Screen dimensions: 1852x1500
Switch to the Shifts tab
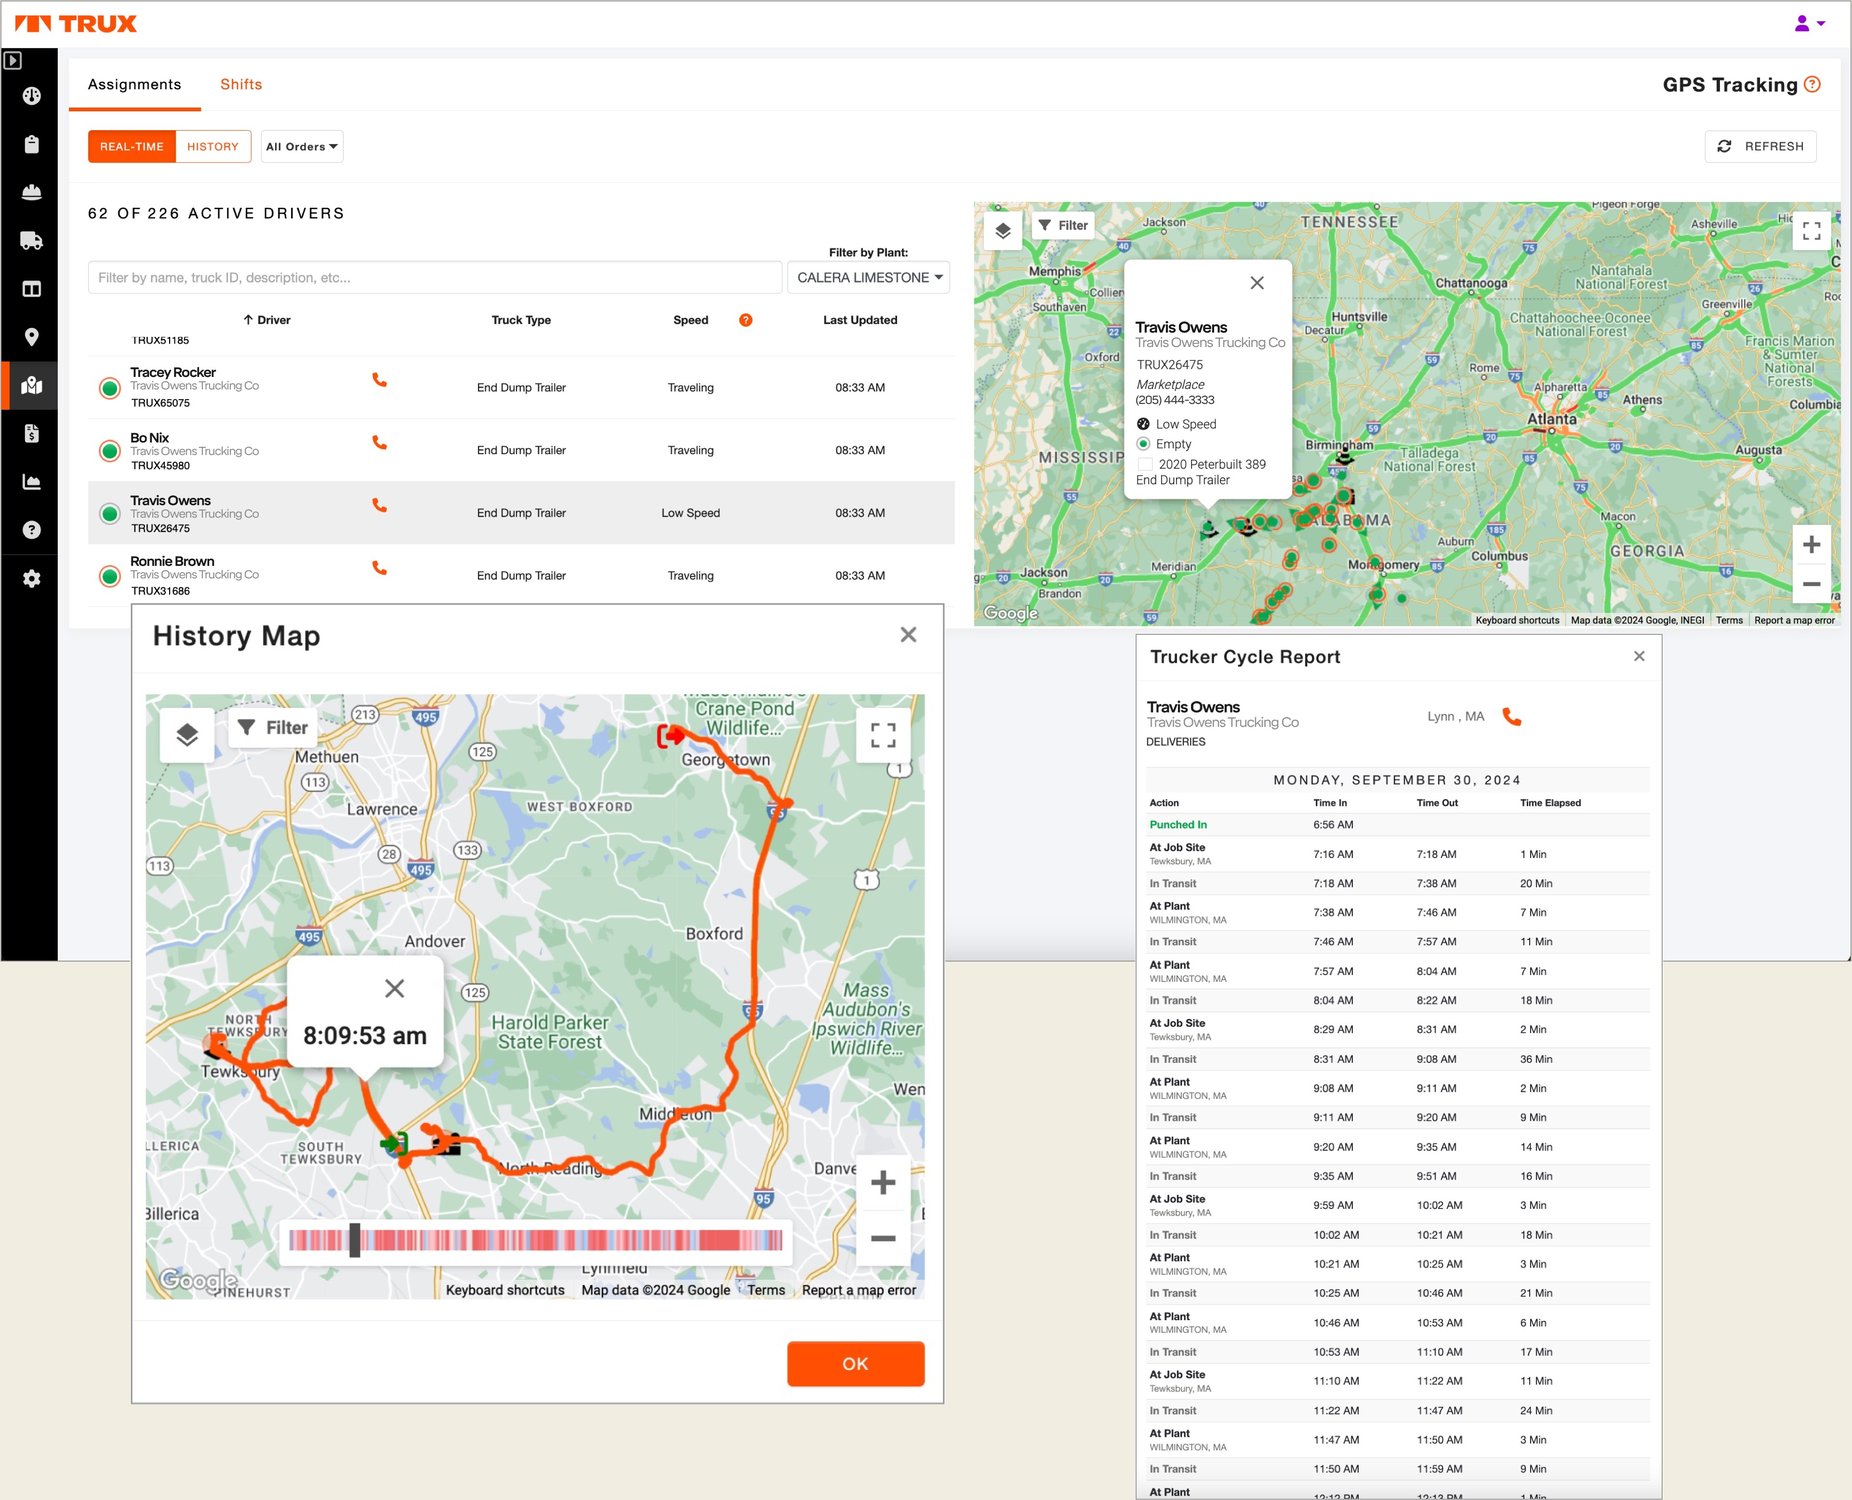(241, 84)
